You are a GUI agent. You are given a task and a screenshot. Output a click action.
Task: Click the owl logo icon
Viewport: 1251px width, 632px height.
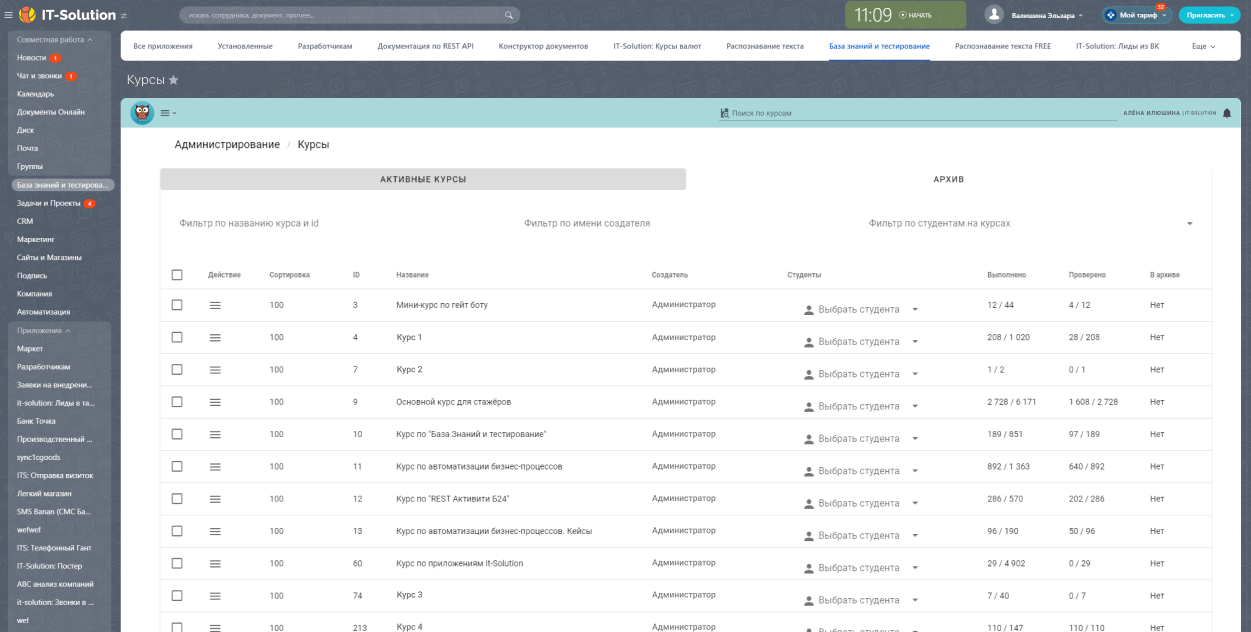pyautogui.click(x=142, y=113)
